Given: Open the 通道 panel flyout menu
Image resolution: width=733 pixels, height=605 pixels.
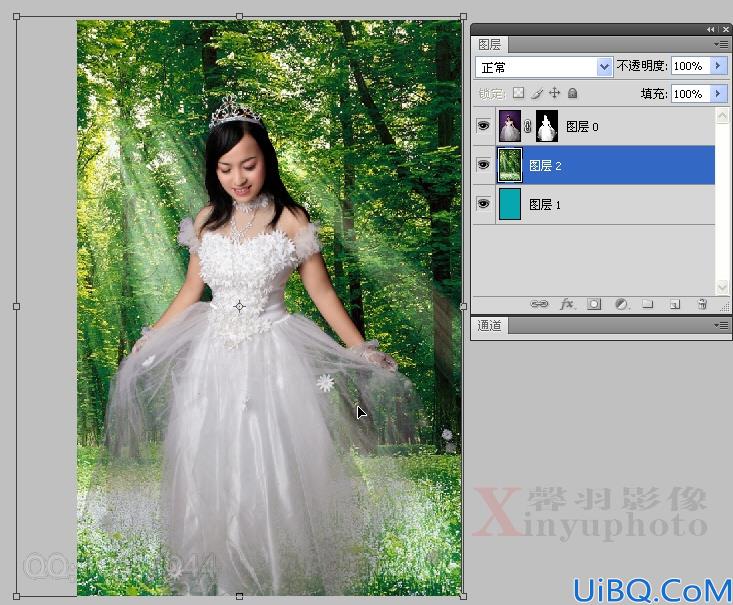Looking at the screenshot, I should (721, 325).
